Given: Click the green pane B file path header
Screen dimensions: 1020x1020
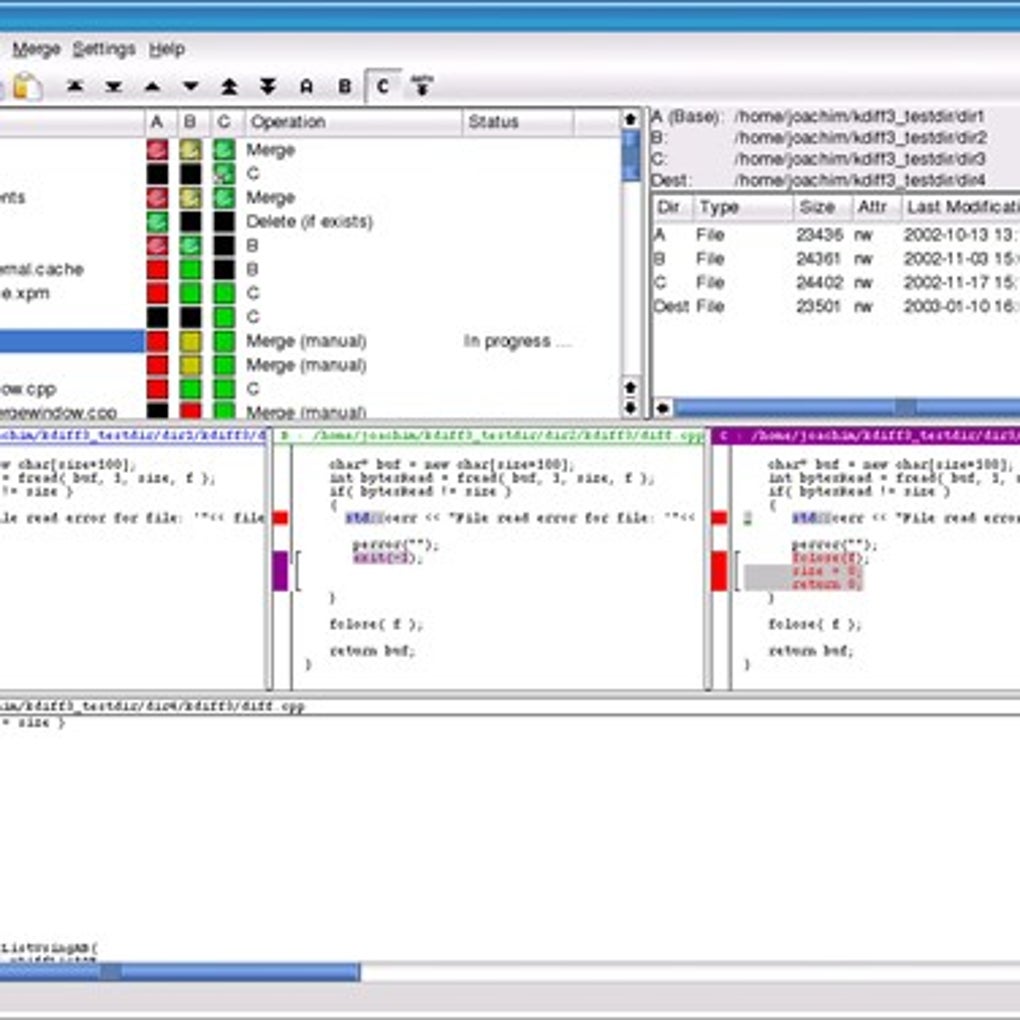Looking at the screenshot, I should [489, 436].
